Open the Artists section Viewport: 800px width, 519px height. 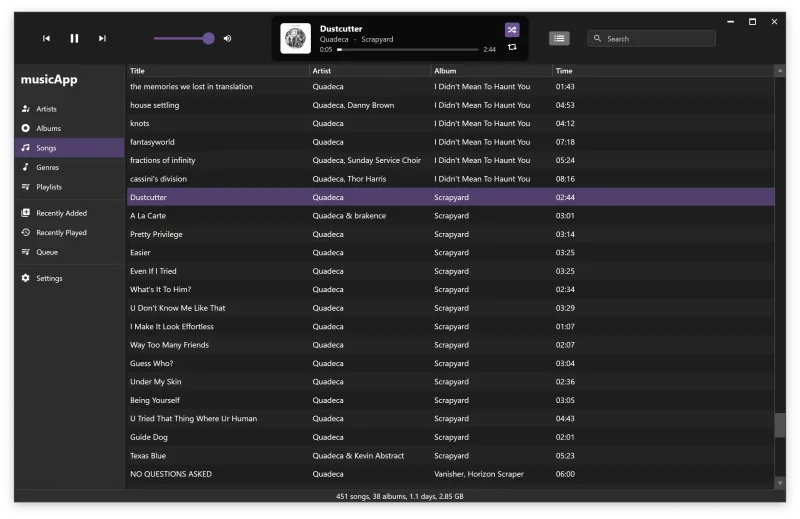tap(69, 109)
